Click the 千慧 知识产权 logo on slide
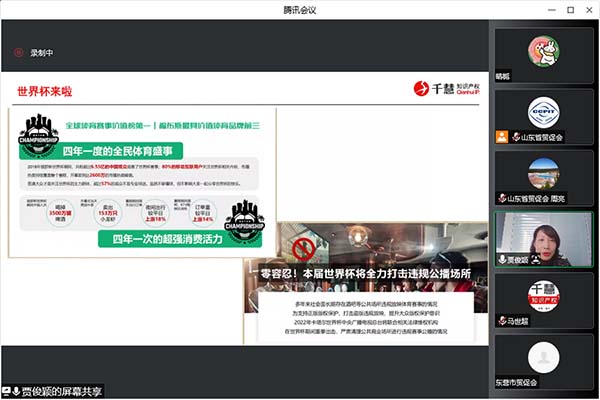The width and height of the screenshot is (600, 400). (447, 88)
